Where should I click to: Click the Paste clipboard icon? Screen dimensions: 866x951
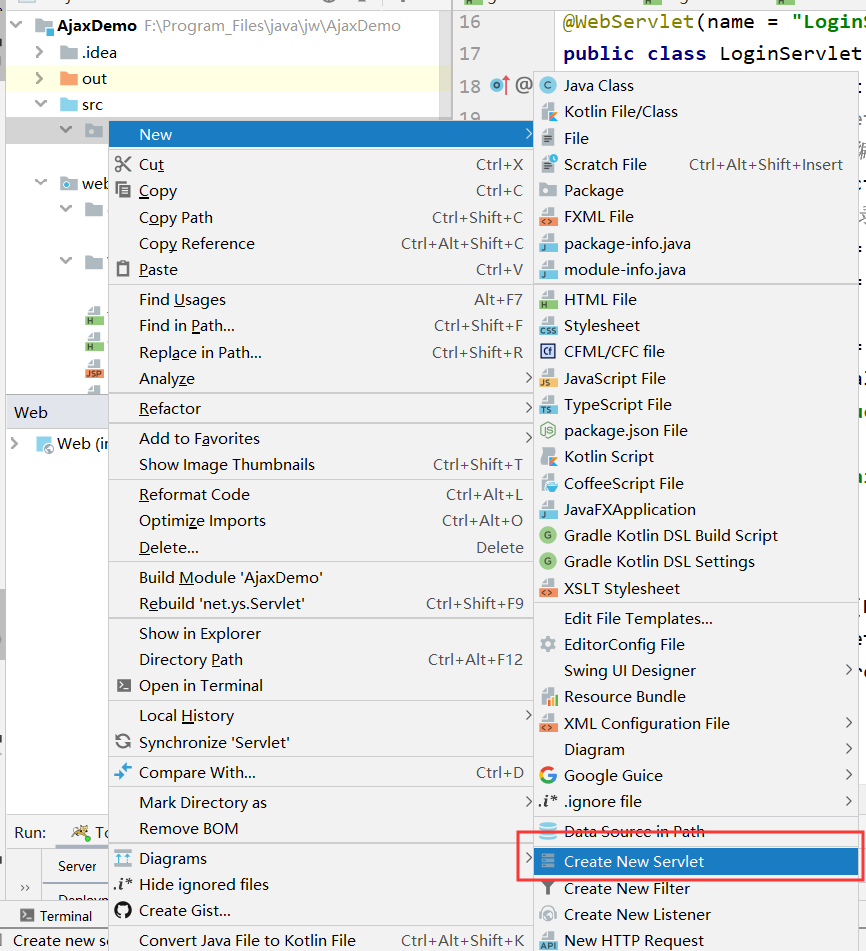(x=123, y=269)
